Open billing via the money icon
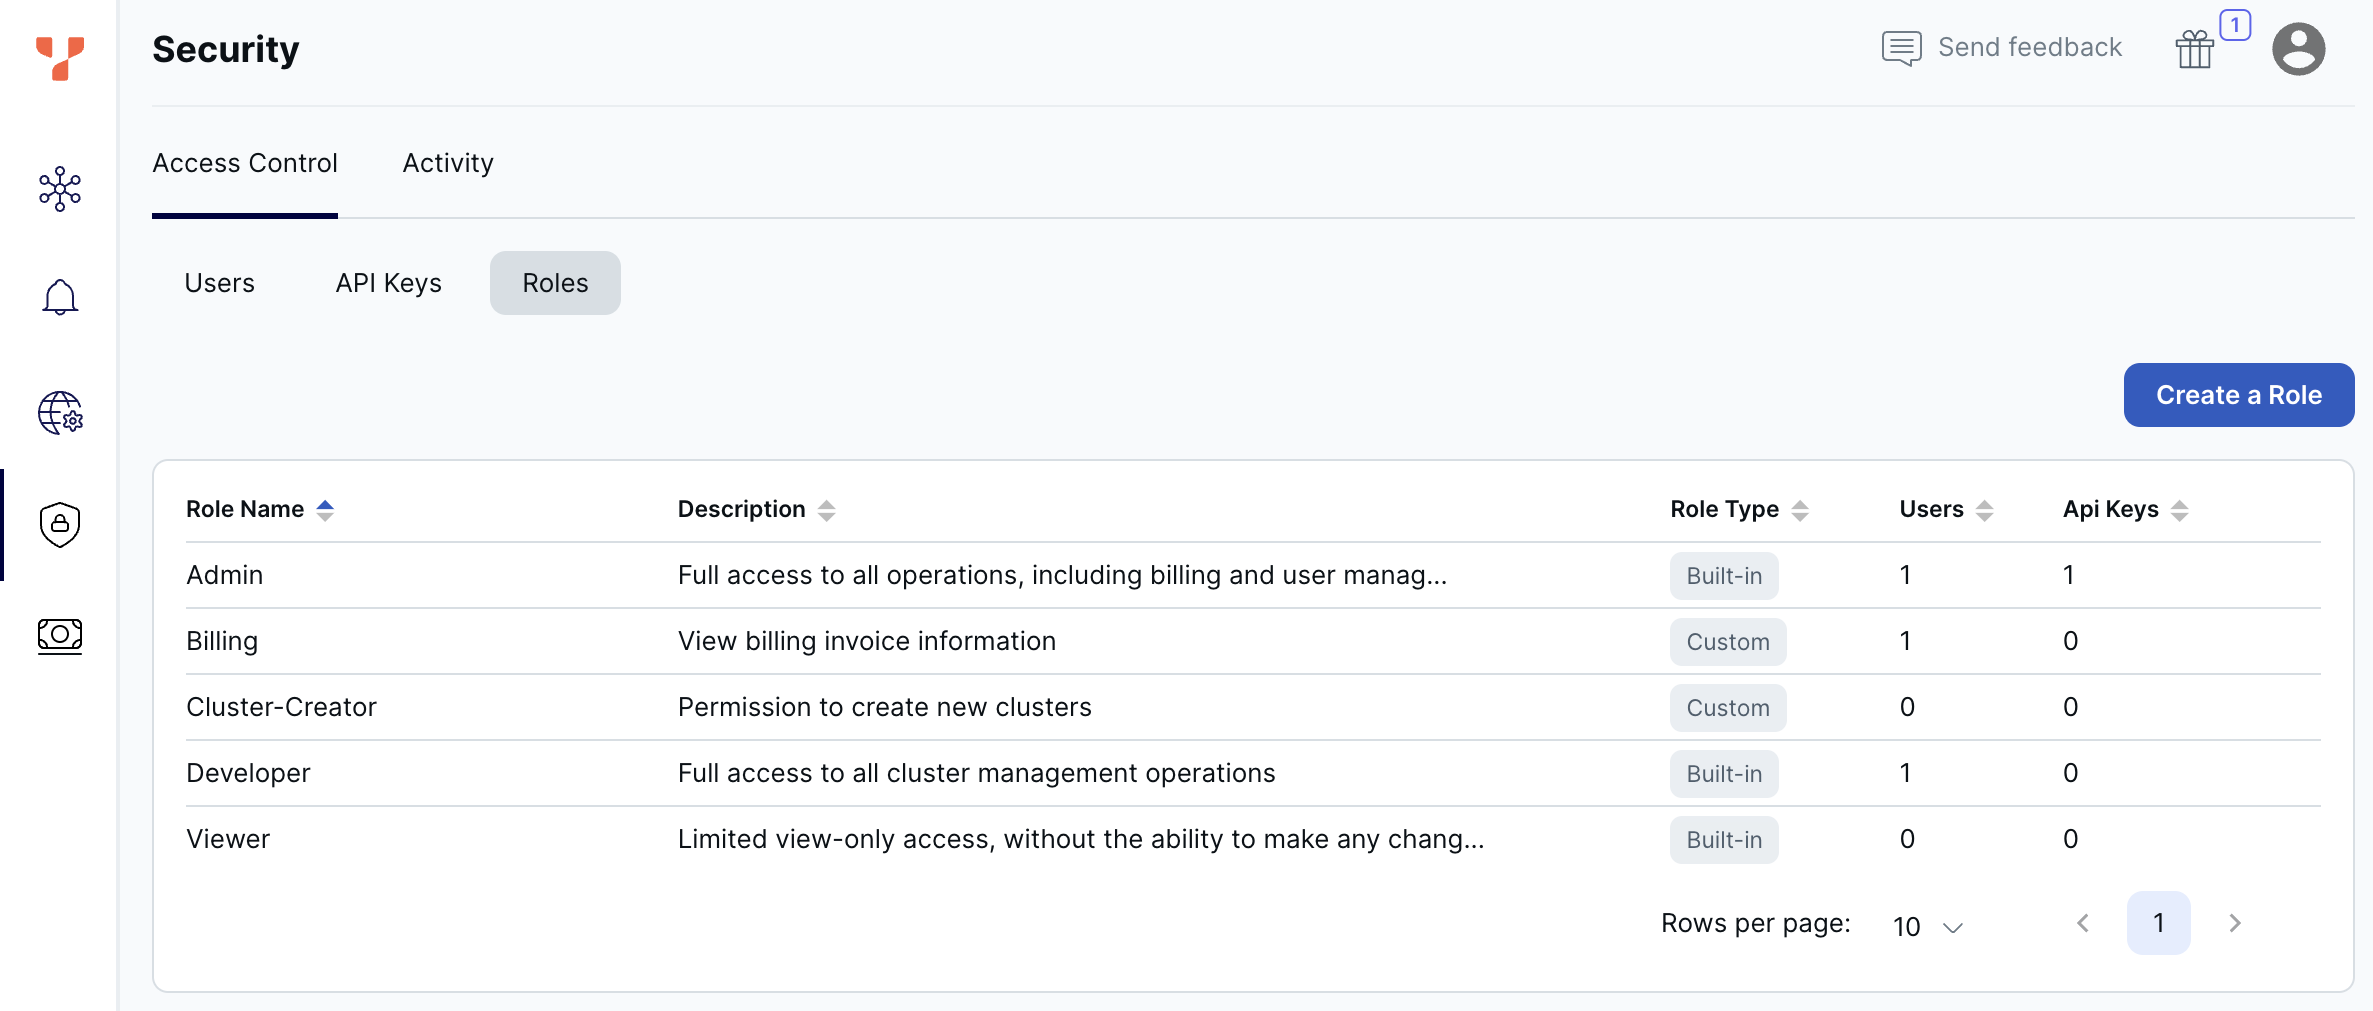Screen dimensions: 2373x1011 (60, 635)
